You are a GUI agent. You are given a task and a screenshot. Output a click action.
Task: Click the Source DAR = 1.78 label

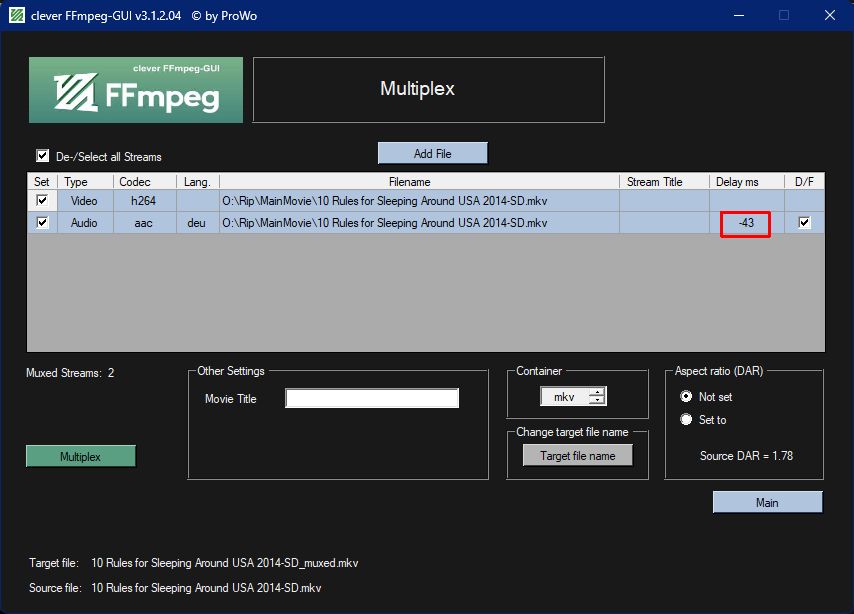[746, 455]
